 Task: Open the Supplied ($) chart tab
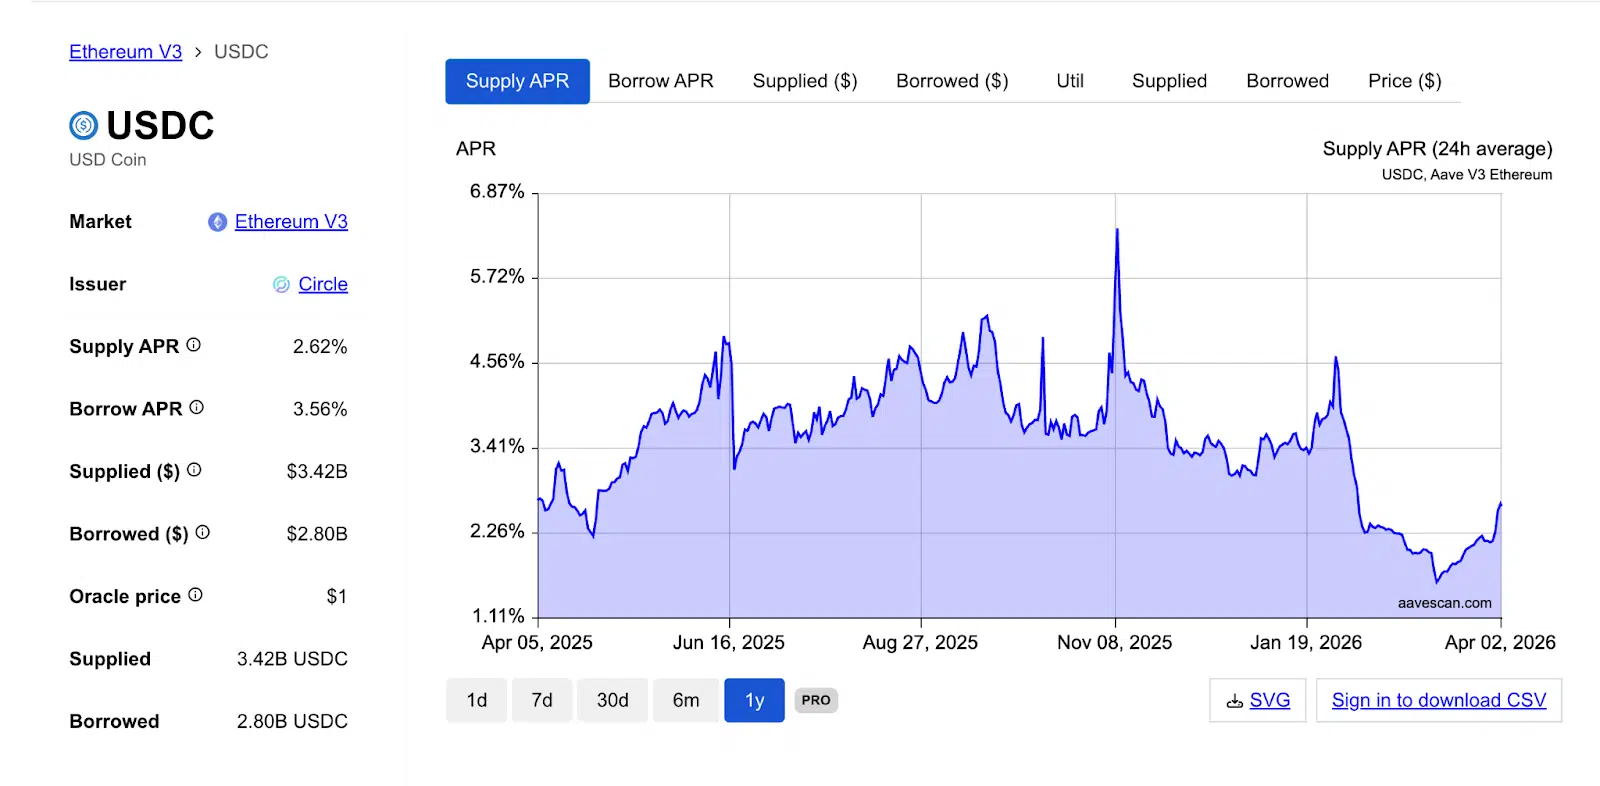(x=805, y=81)
